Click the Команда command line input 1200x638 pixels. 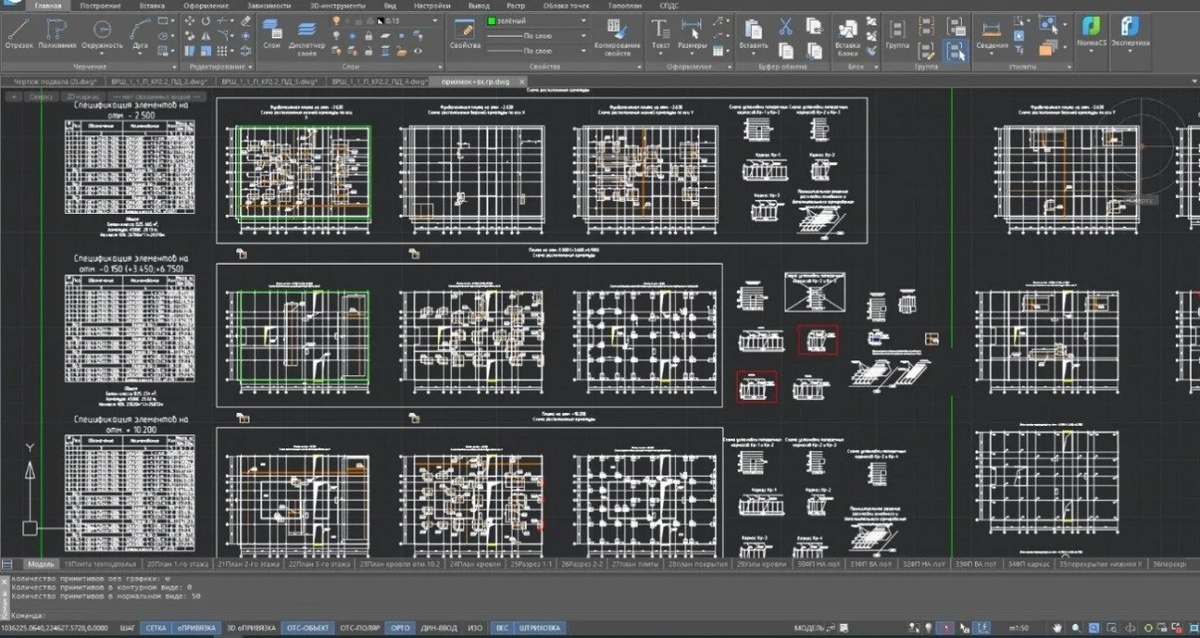pyautogui.click(x=600, y=615)
